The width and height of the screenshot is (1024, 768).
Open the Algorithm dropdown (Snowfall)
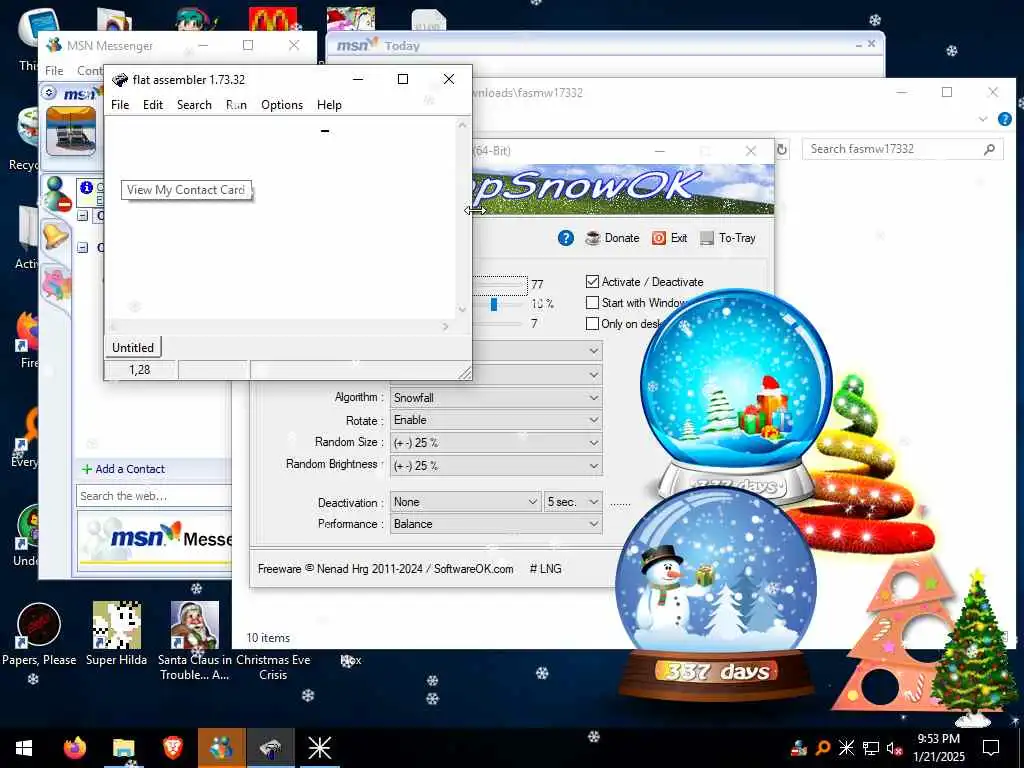496,397
